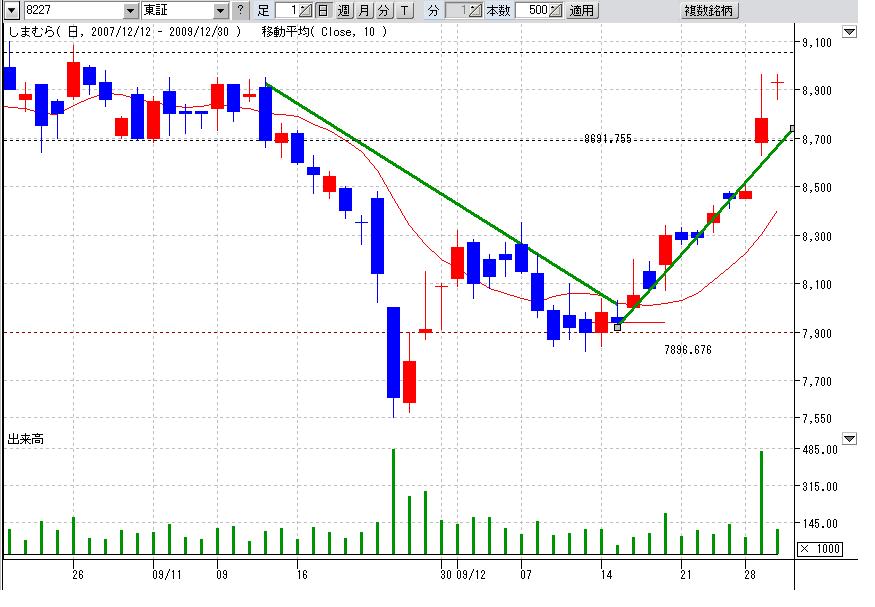Switch chart to weekly (週) candles
This screenshot has height=607, width=875.
343,11
